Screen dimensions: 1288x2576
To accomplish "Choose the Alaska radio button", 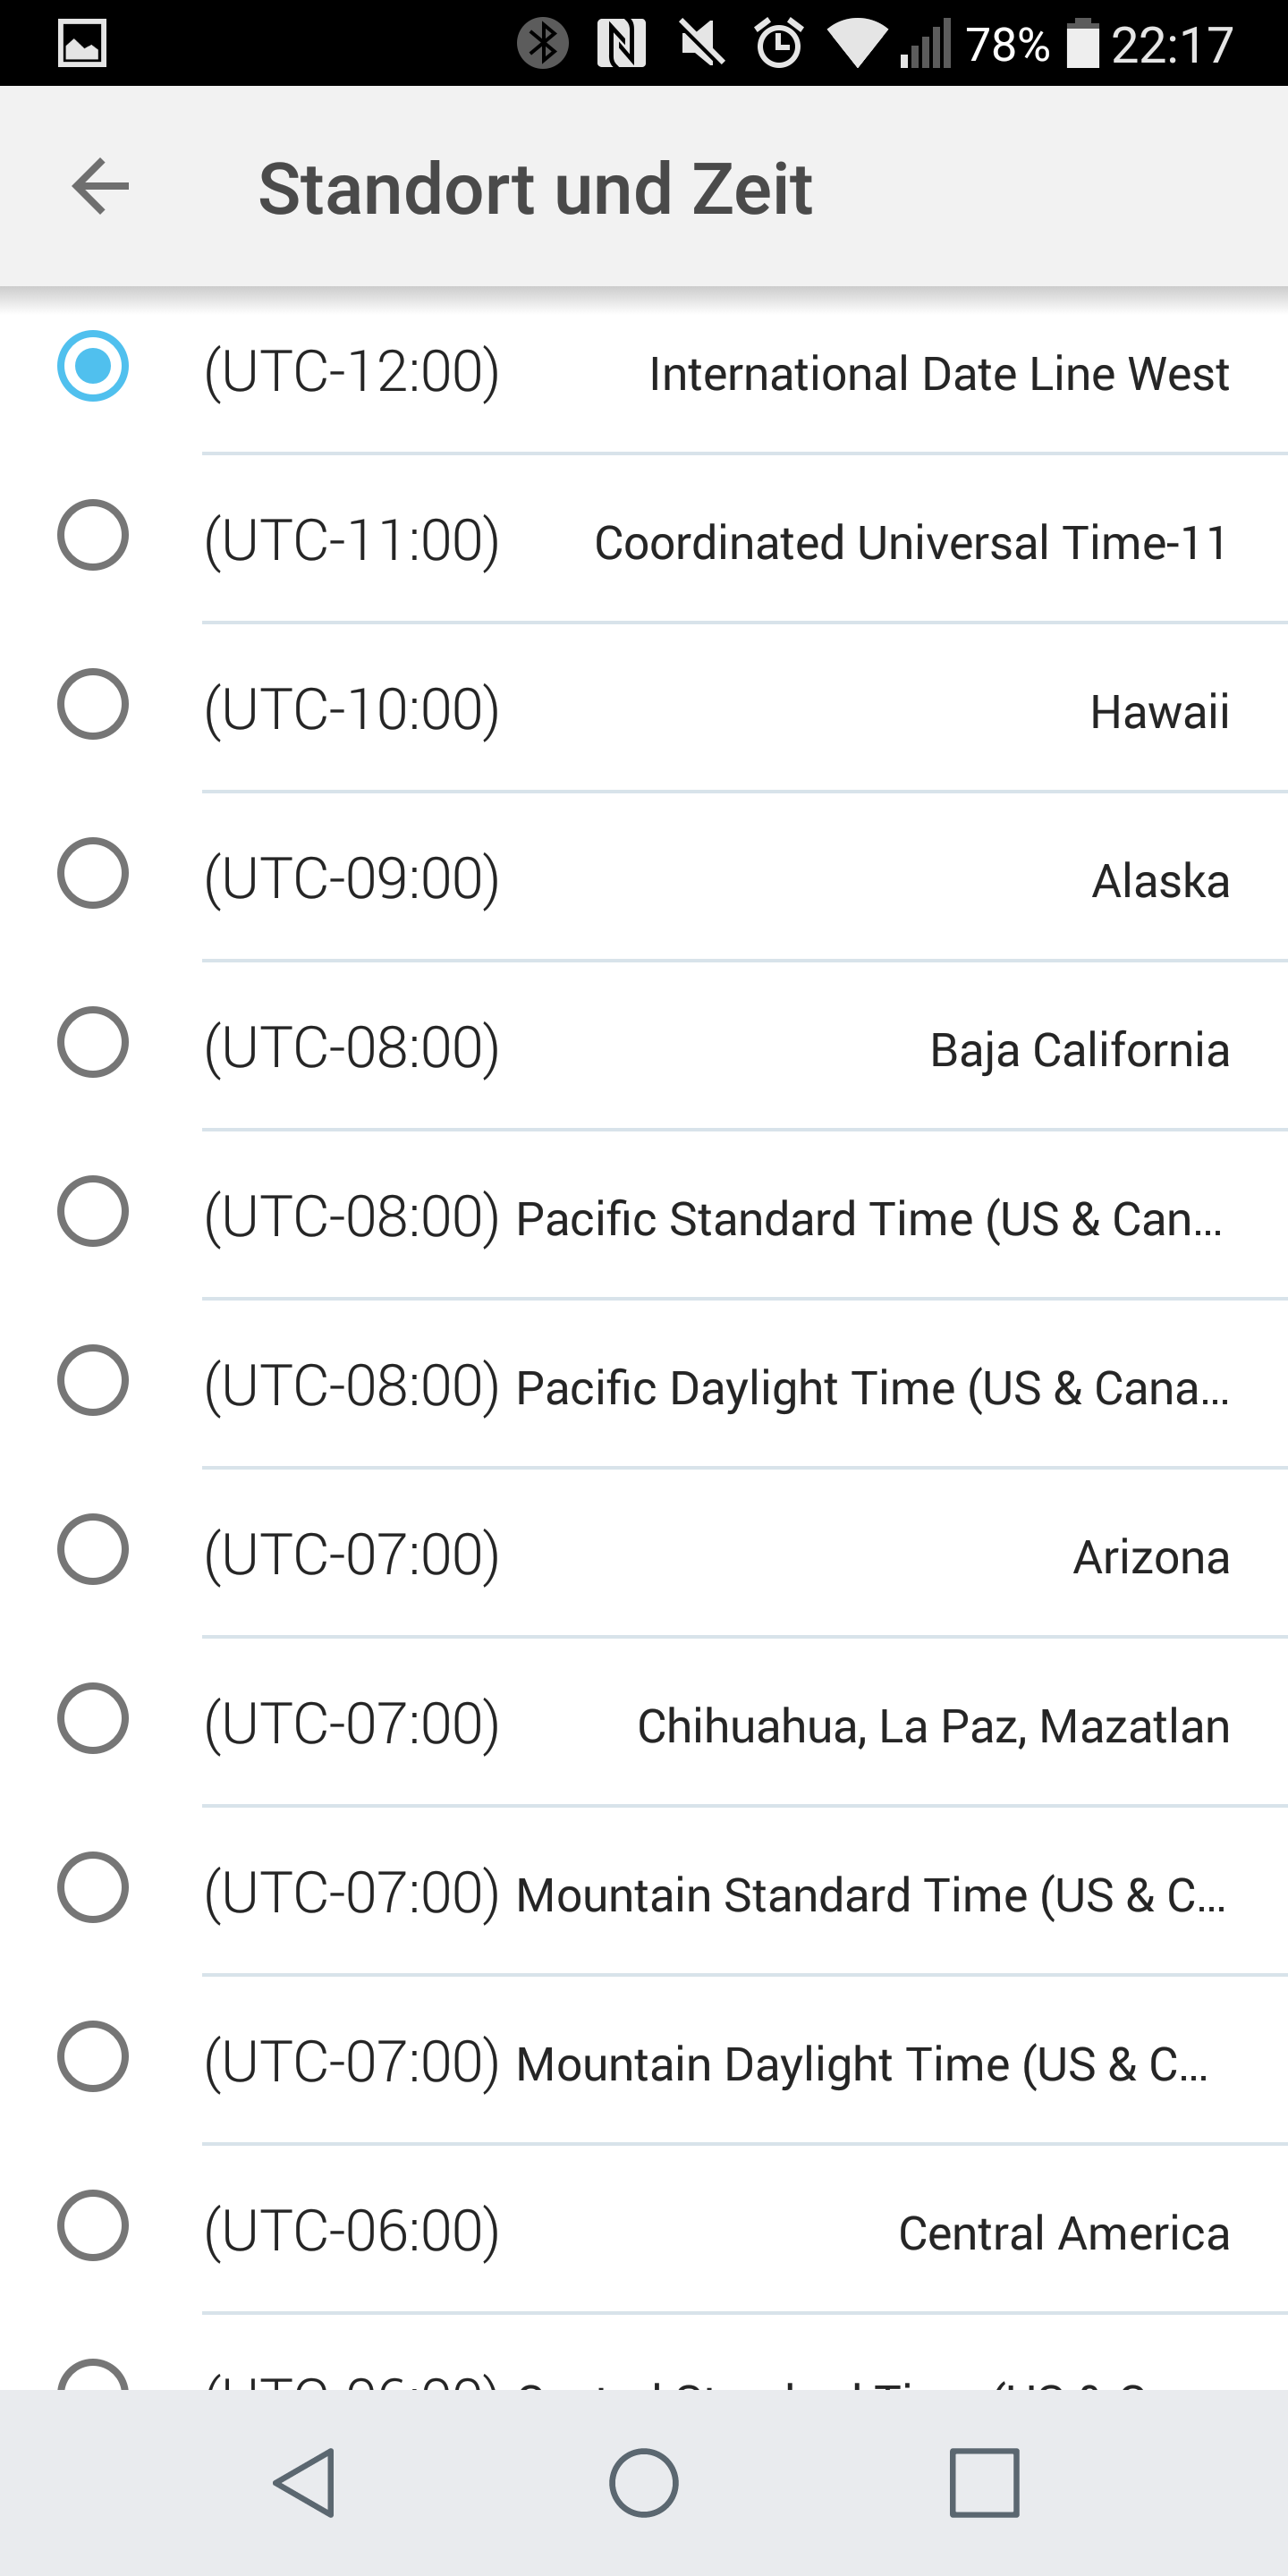I will click(x=93, y=873).
